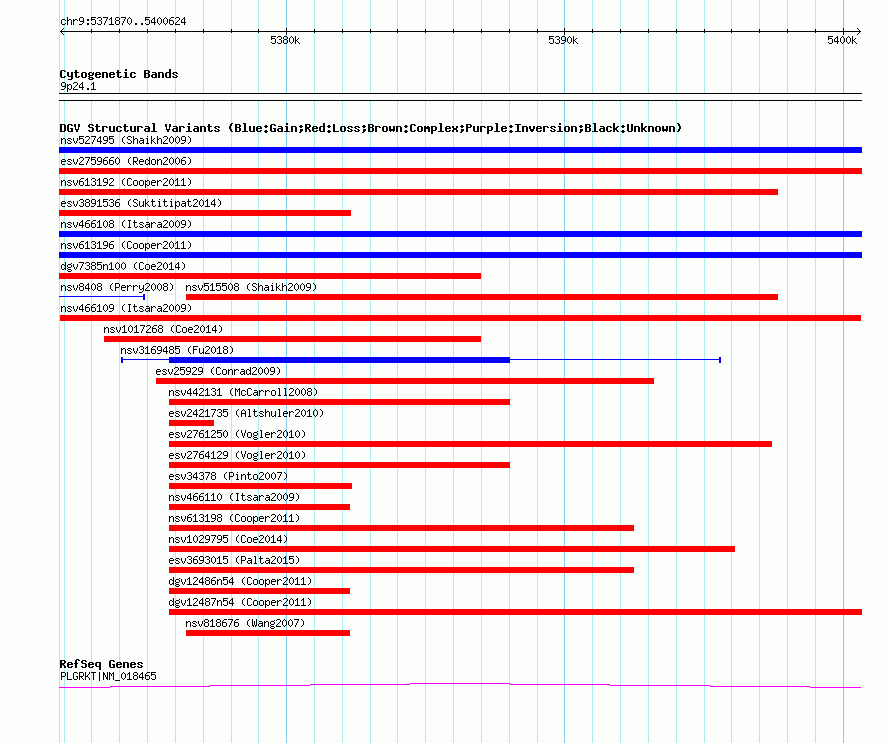Click the 9p24.1 cytogenetic band label
The width and height of the screenshot is (890, 743).
click(78, 86)
